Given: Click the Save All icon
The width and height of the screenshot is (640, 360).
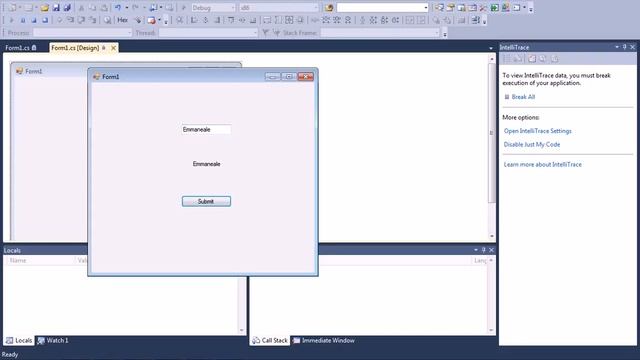Looking at the screenshot, I should 67,8.
